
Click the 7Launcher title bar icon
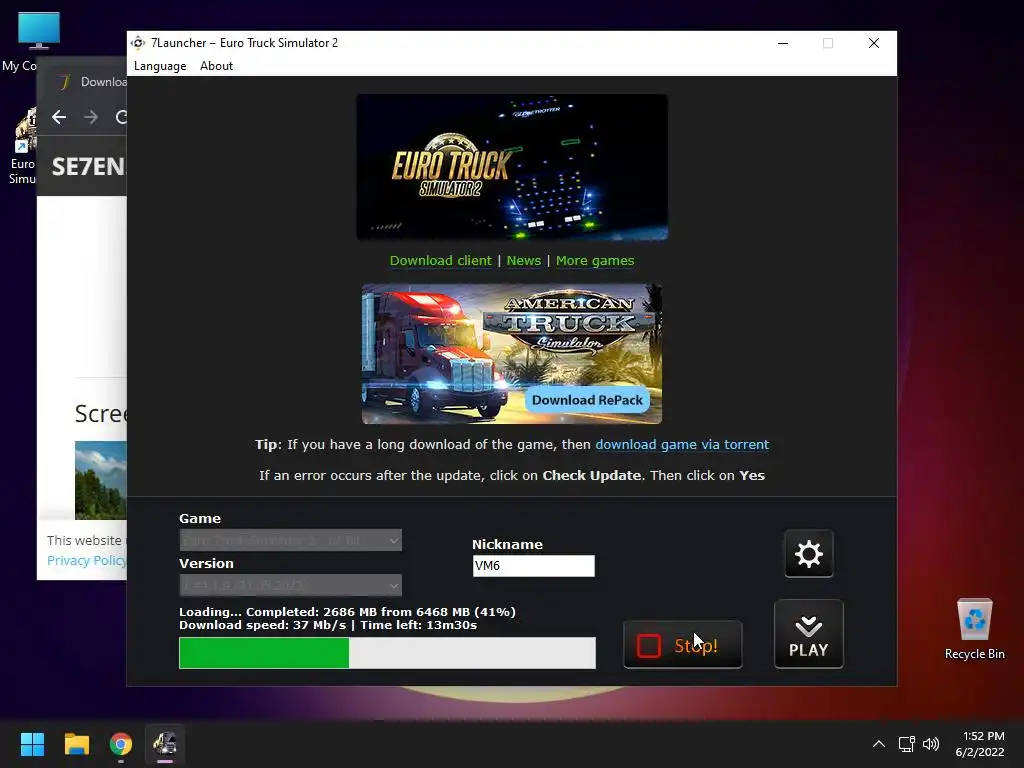138,43
